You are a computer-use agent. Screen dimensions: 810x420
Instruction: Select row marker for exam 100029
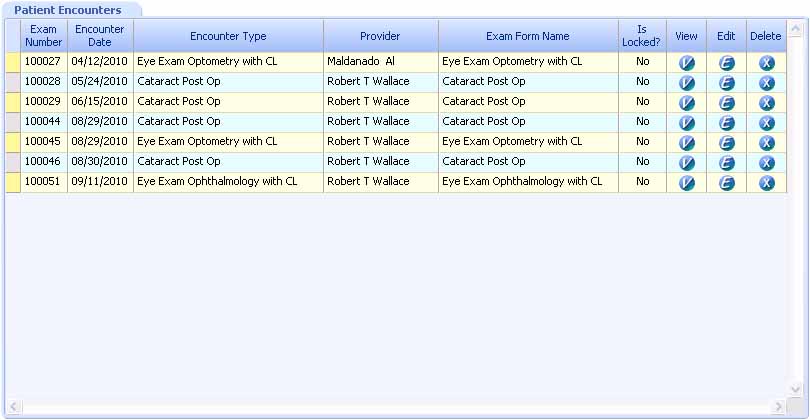13,102
